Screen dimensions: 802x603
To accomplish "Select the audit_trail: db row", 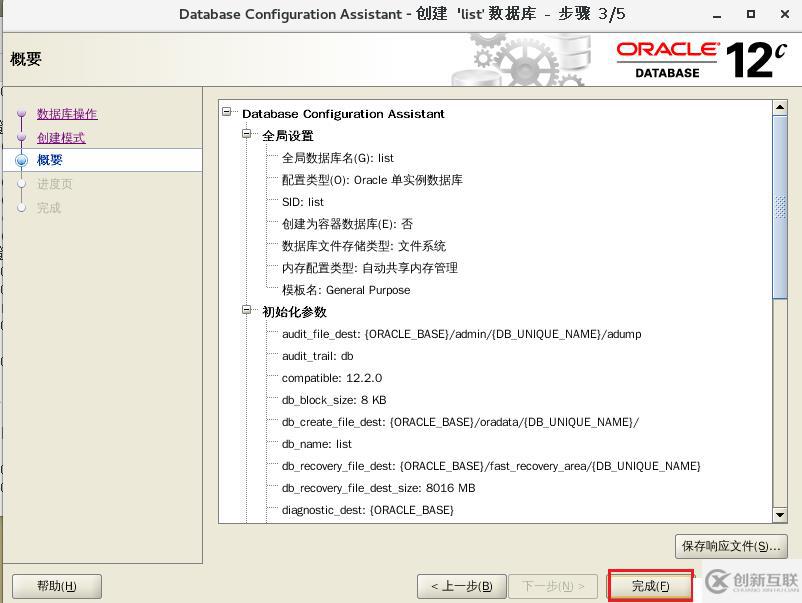I will tap(318, 356).
